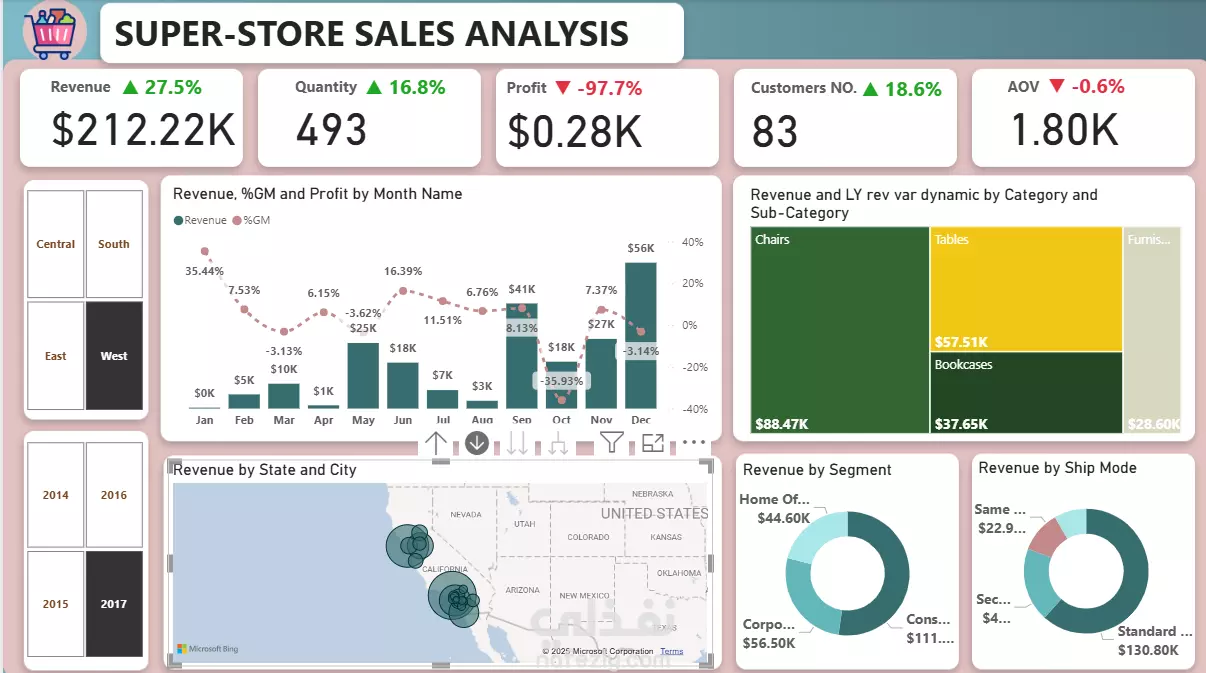Choose the 2014 year slicer tile
Viewport: 1206px width, 673px height.
56,495
